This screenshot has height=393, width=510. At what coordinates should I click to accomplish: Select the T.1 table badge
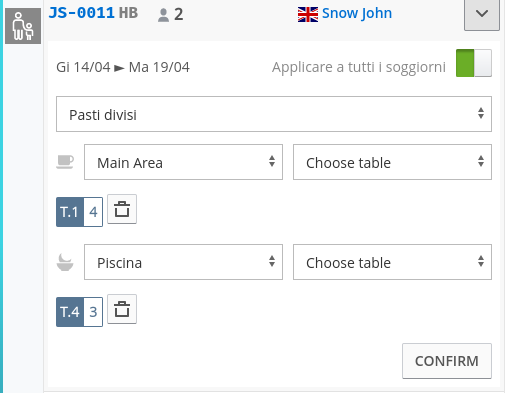point(79,212)
